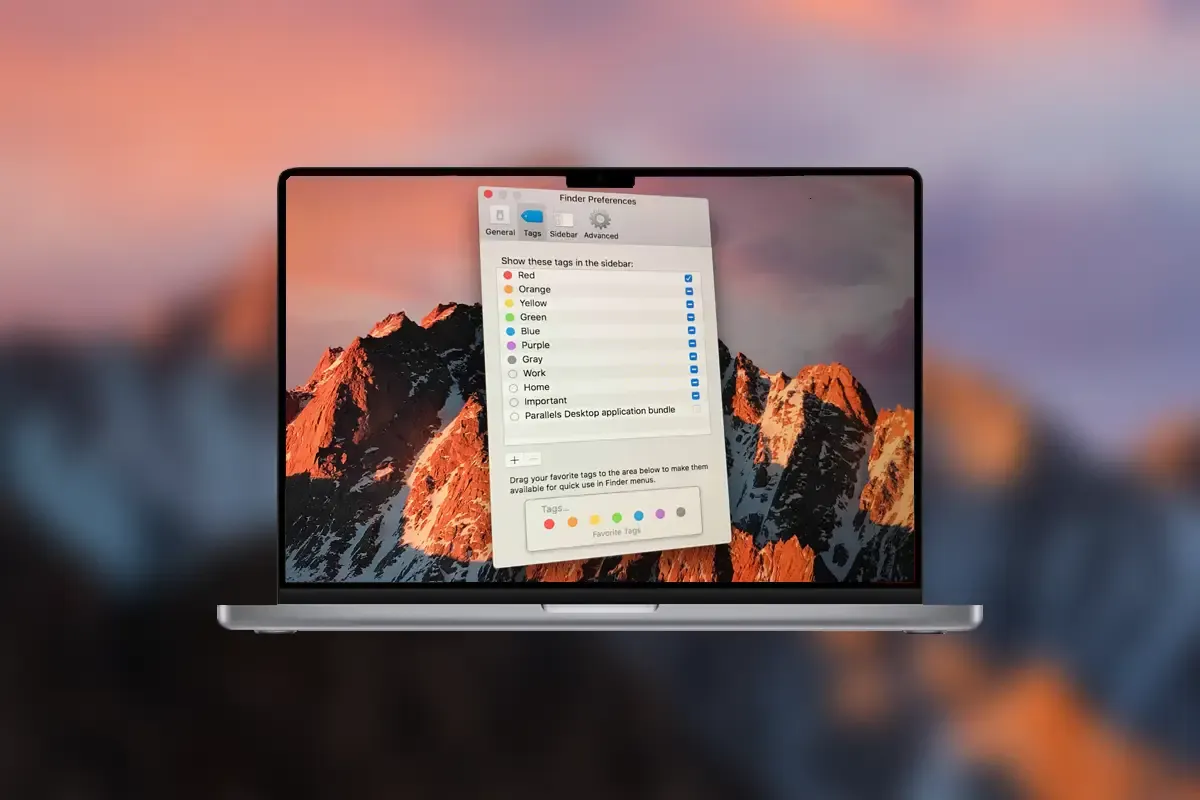1200x800 pixels.
Task: Toggle the Home tag sidebar checkbox
Action: coord(694,382)
